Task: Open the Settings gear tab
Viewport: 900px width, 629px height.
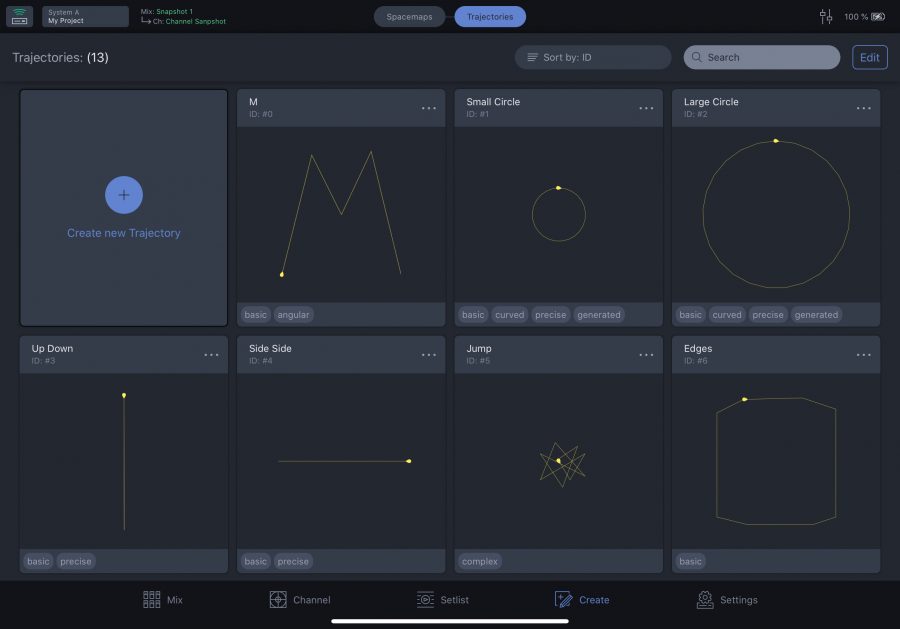Action: (x=727, y=600)
